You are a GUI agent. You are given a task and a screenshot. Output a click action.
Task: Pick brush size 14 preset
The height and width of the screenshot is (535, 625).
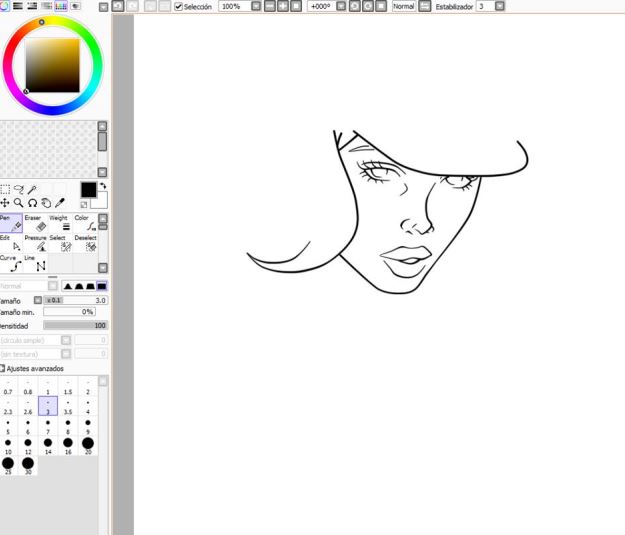coord(47,442)
